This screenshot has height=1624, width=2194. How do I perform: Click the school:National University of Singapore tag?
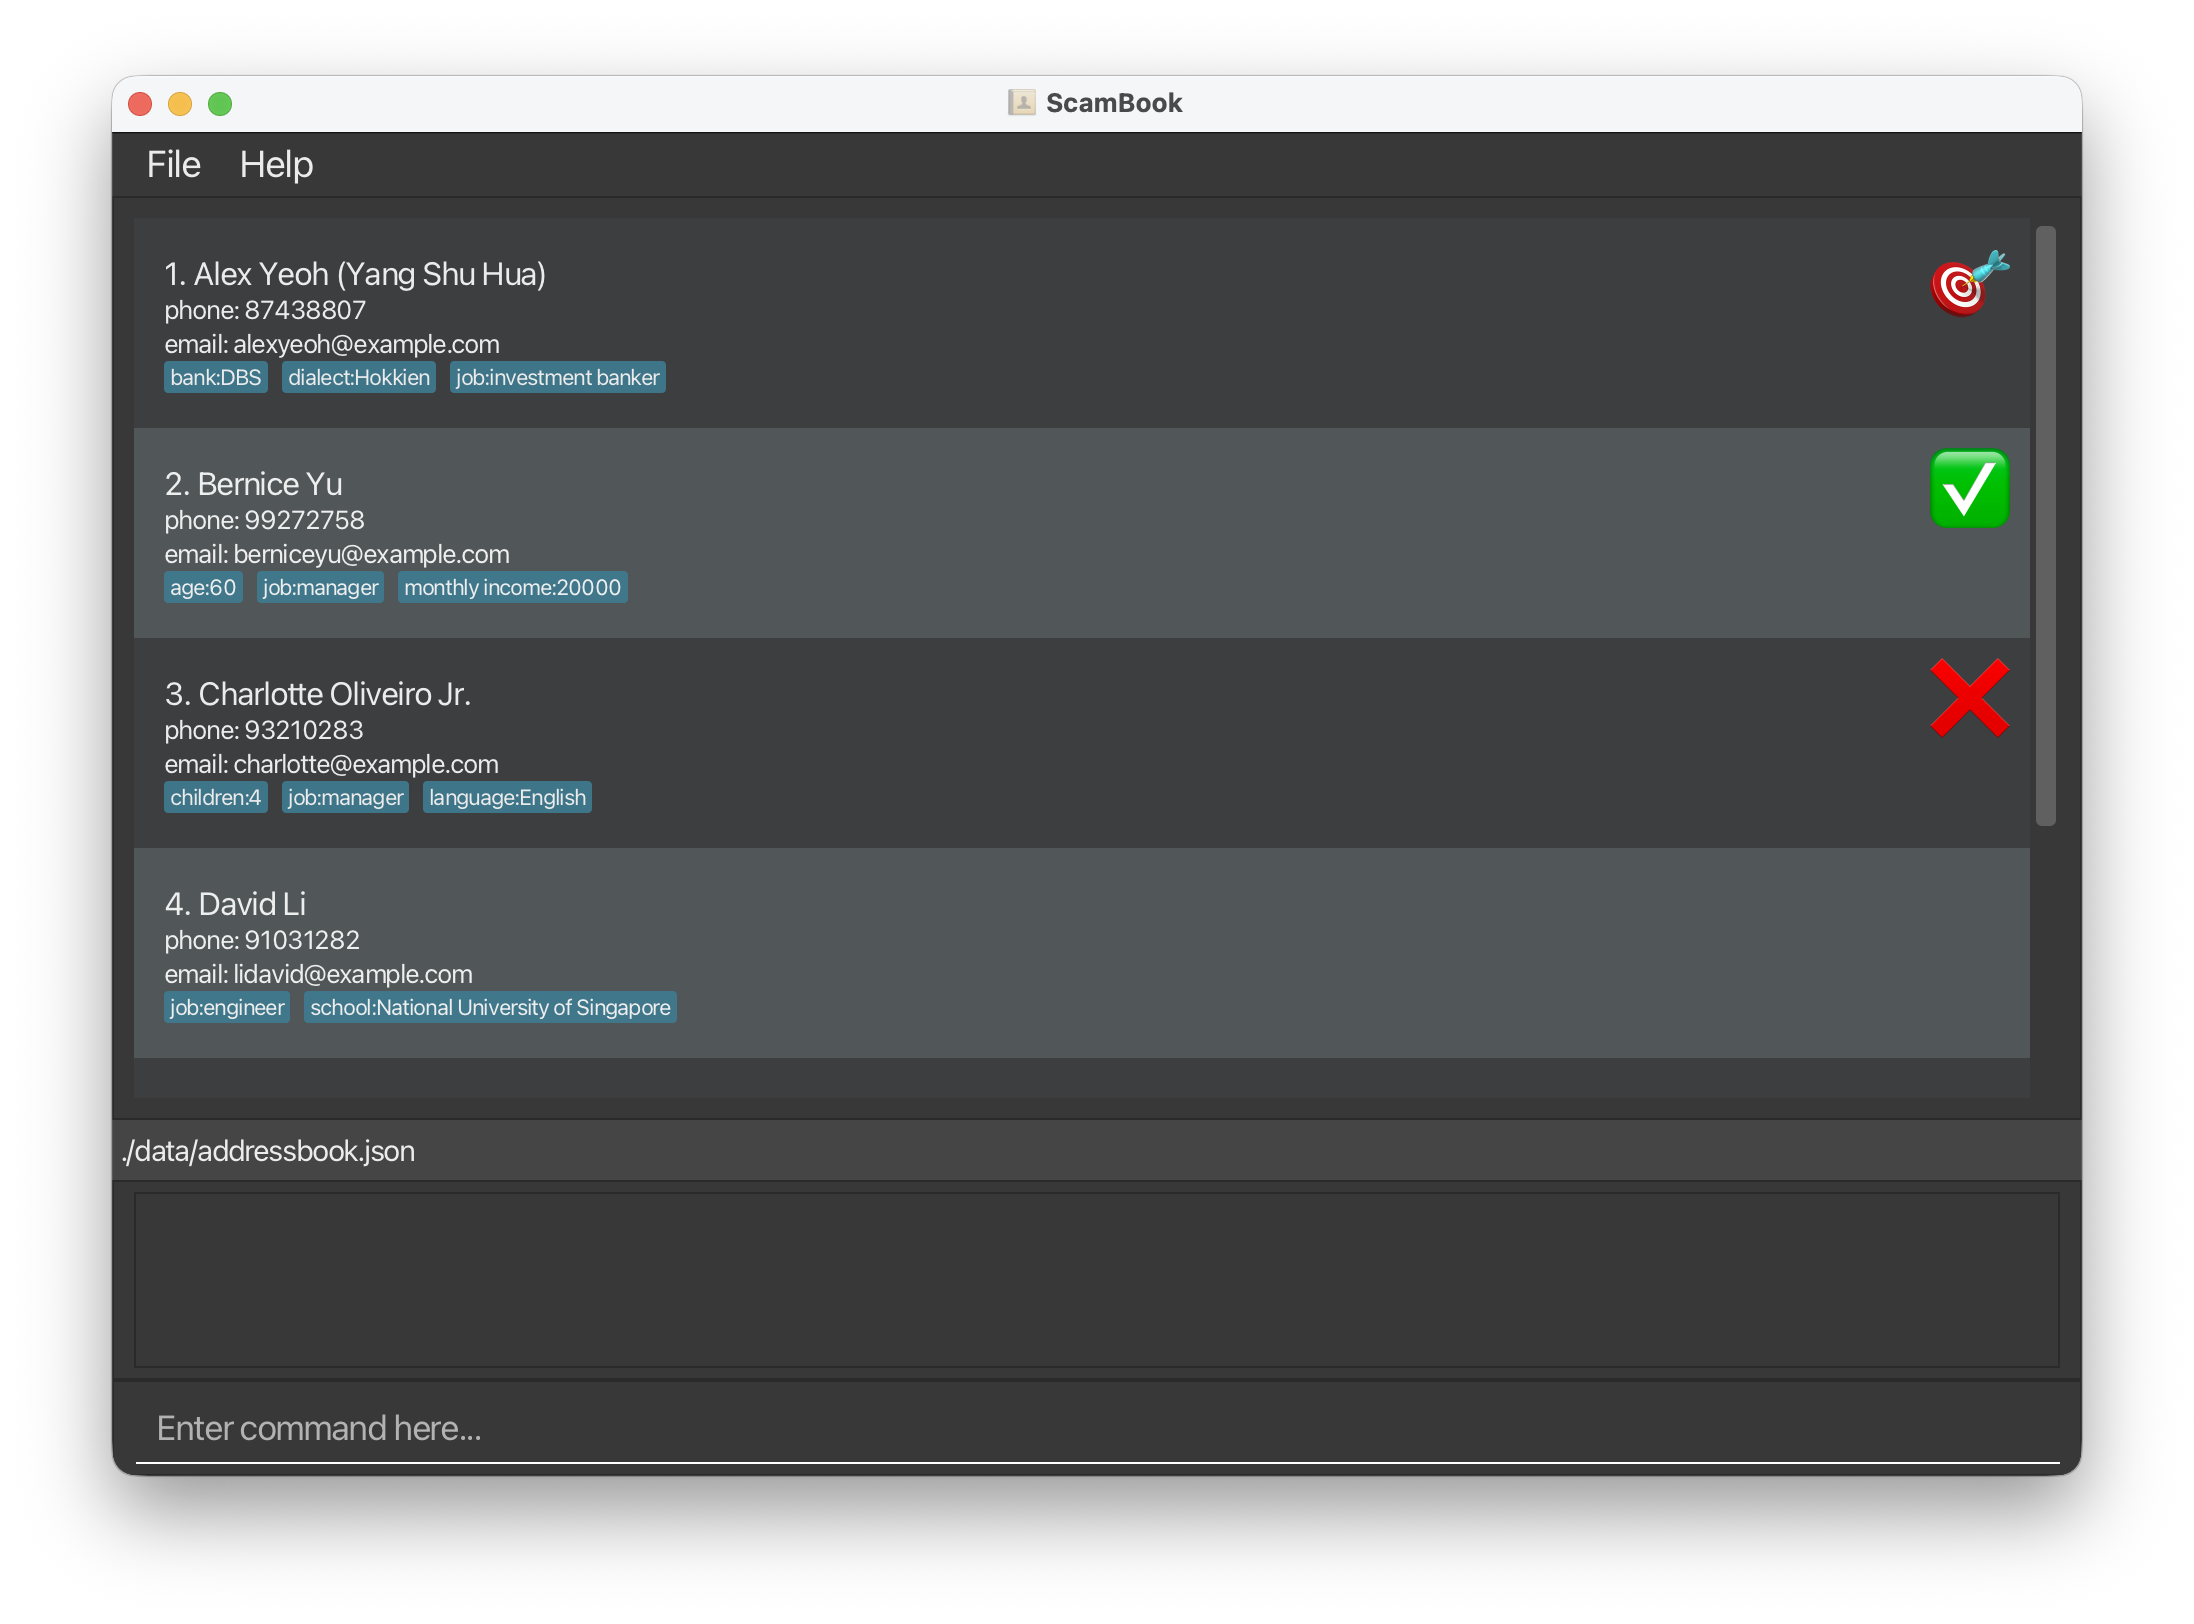pyautogui.click(x=490, y=1008)
